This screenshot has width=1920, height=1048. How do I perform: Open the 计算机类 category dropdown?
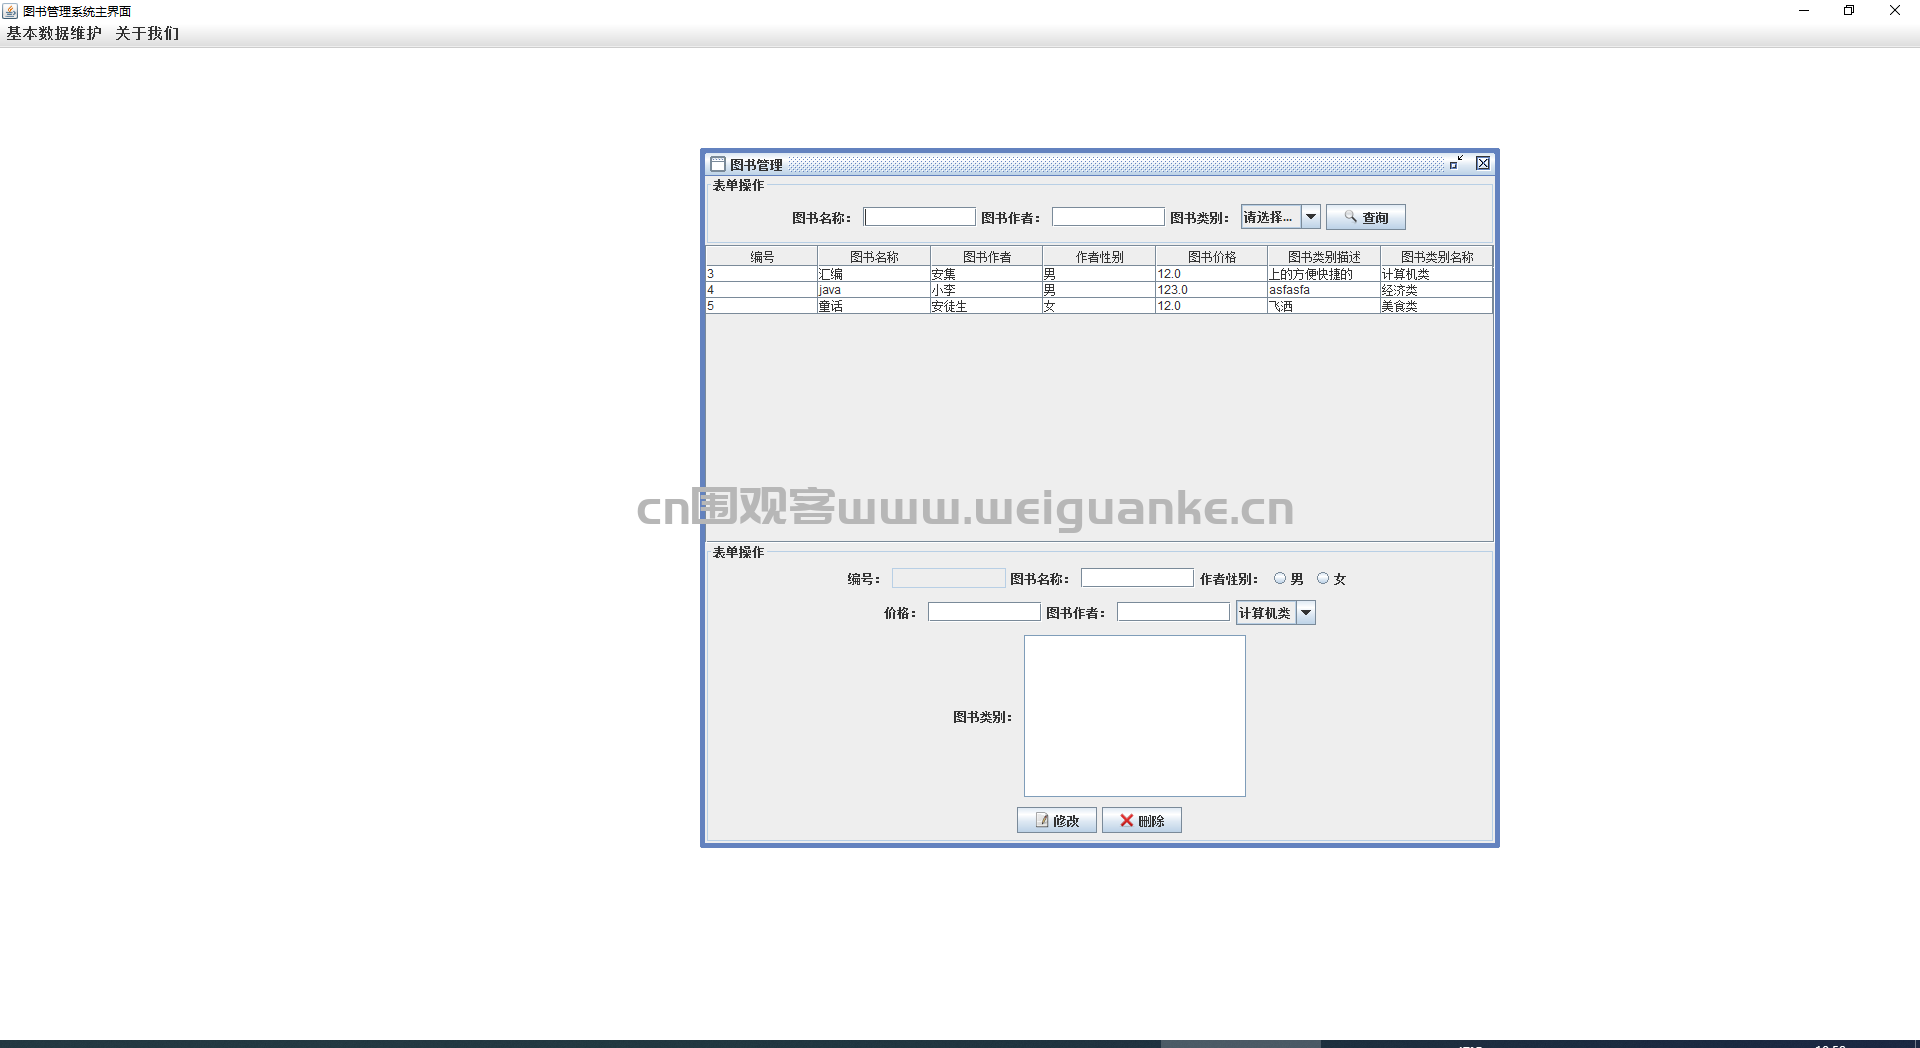pyautogui.click(x=1276, y=613)
